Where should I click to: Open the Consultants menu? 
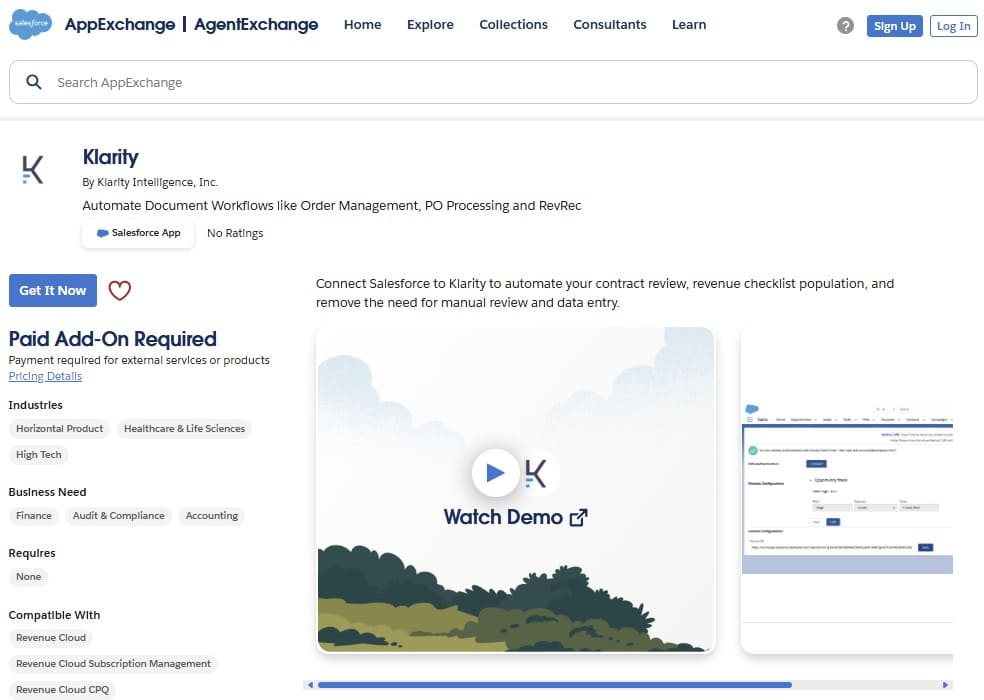click(x=610, y=24)
